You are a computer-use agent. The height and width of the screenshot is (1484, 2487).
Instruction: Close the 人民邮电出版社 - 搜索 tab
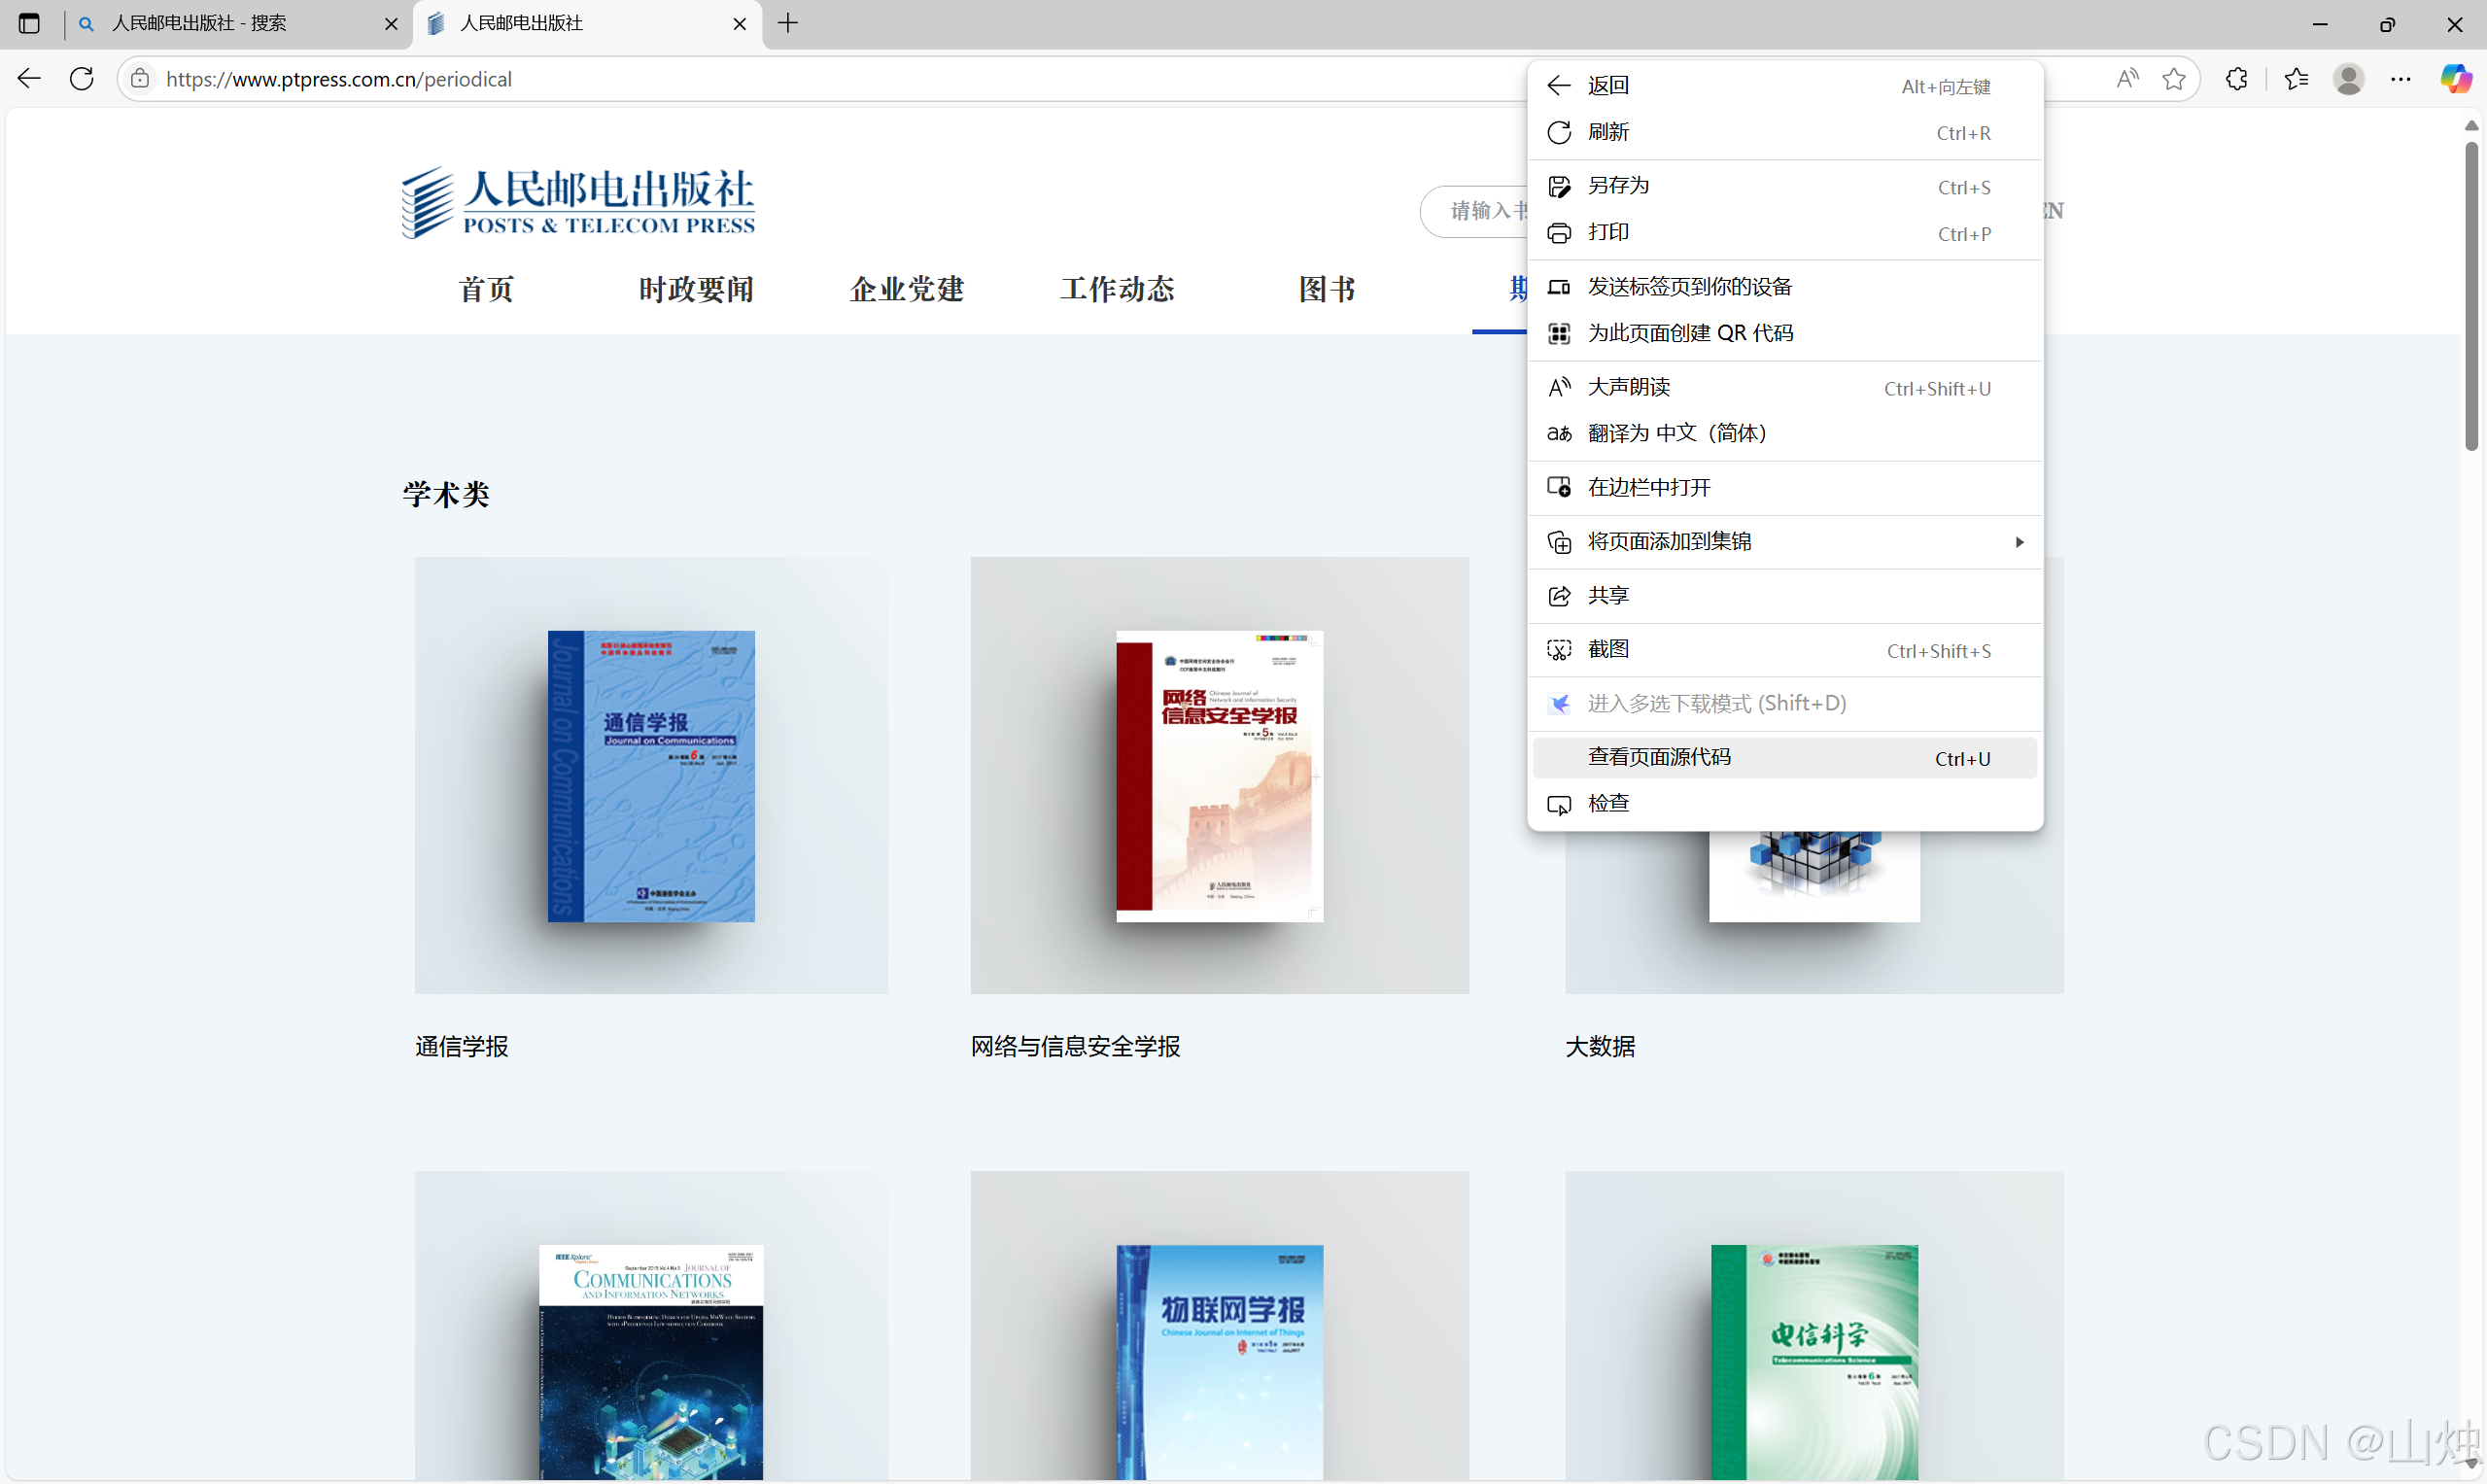click(391, 24)
